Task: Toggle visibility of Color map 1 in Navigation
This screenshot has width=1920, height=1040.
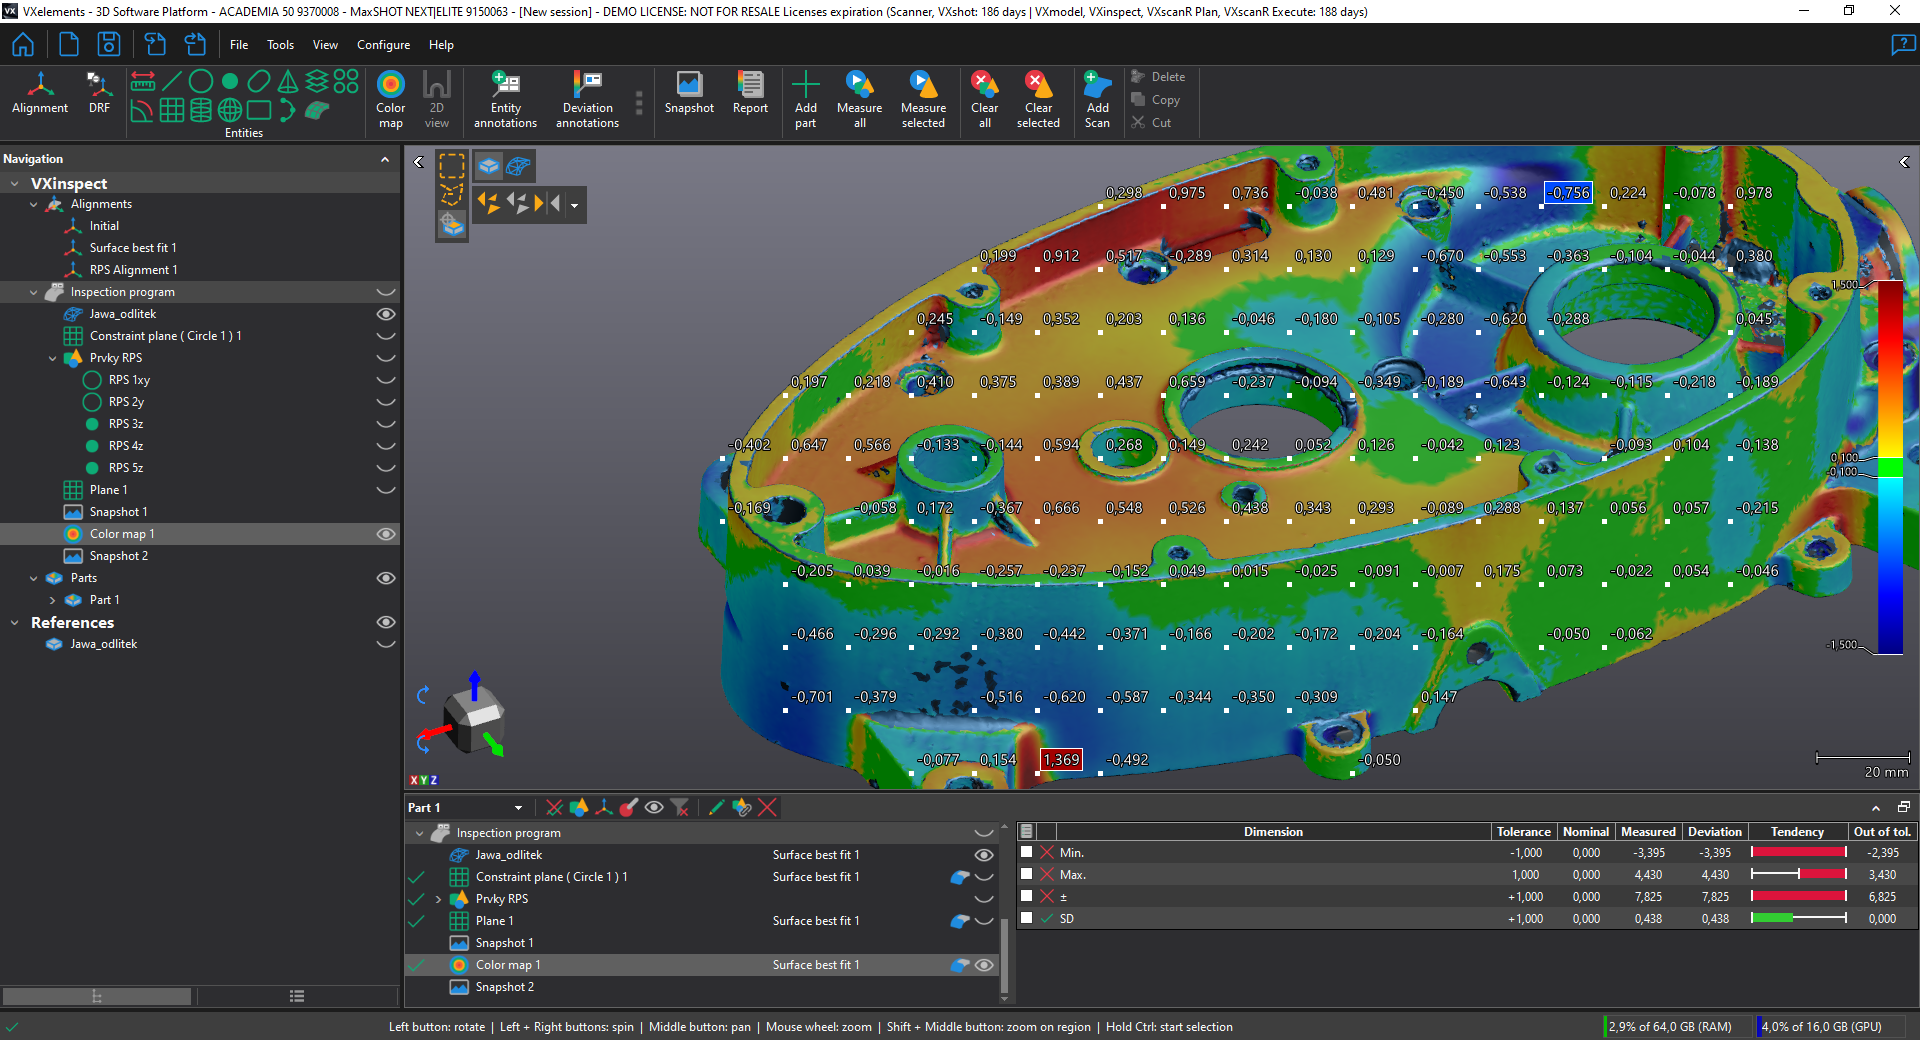Action: click(385, 534)
